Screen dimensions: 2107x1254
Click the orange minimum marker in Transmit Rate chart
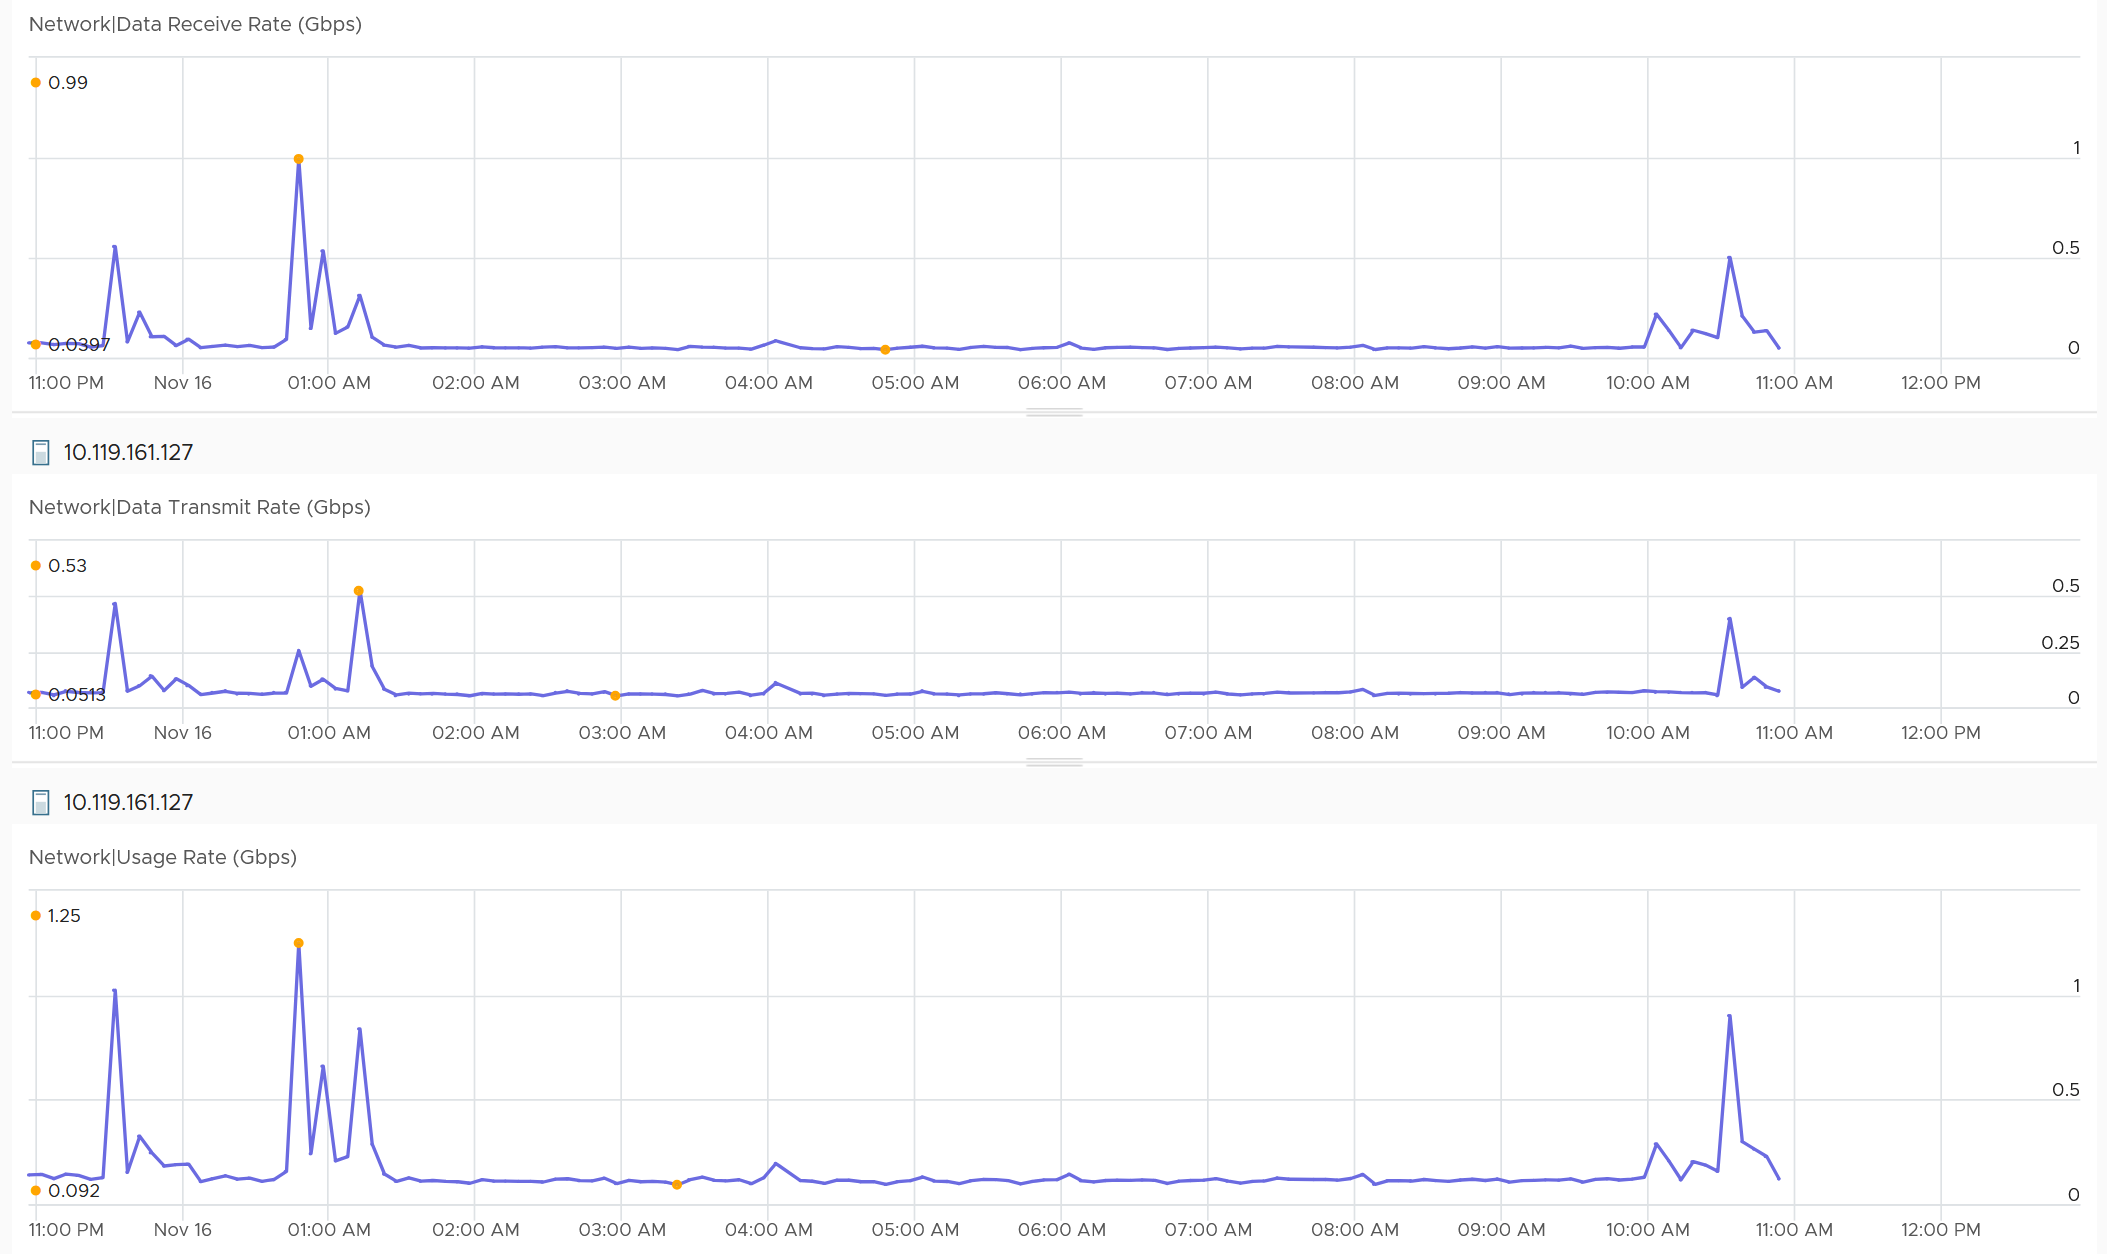615,696
